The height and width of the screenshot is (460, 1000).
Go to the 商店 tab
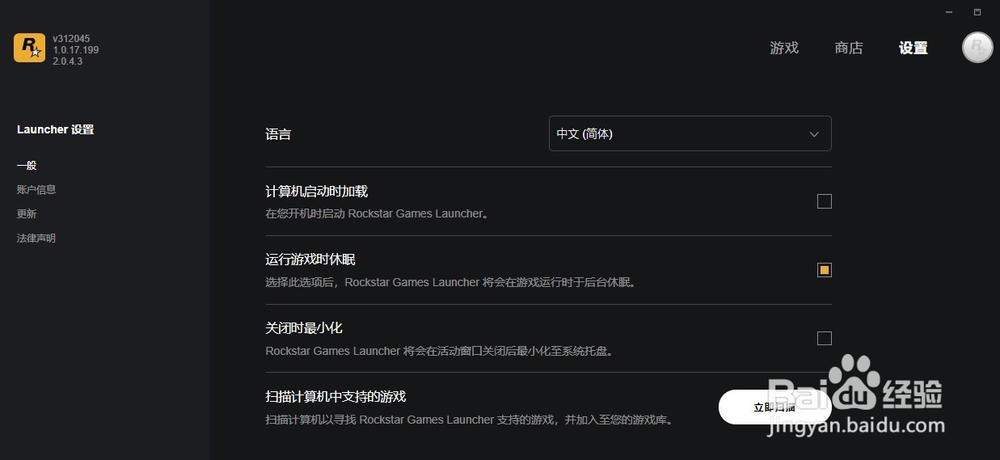pyautogui.click(x=848, y=48)
